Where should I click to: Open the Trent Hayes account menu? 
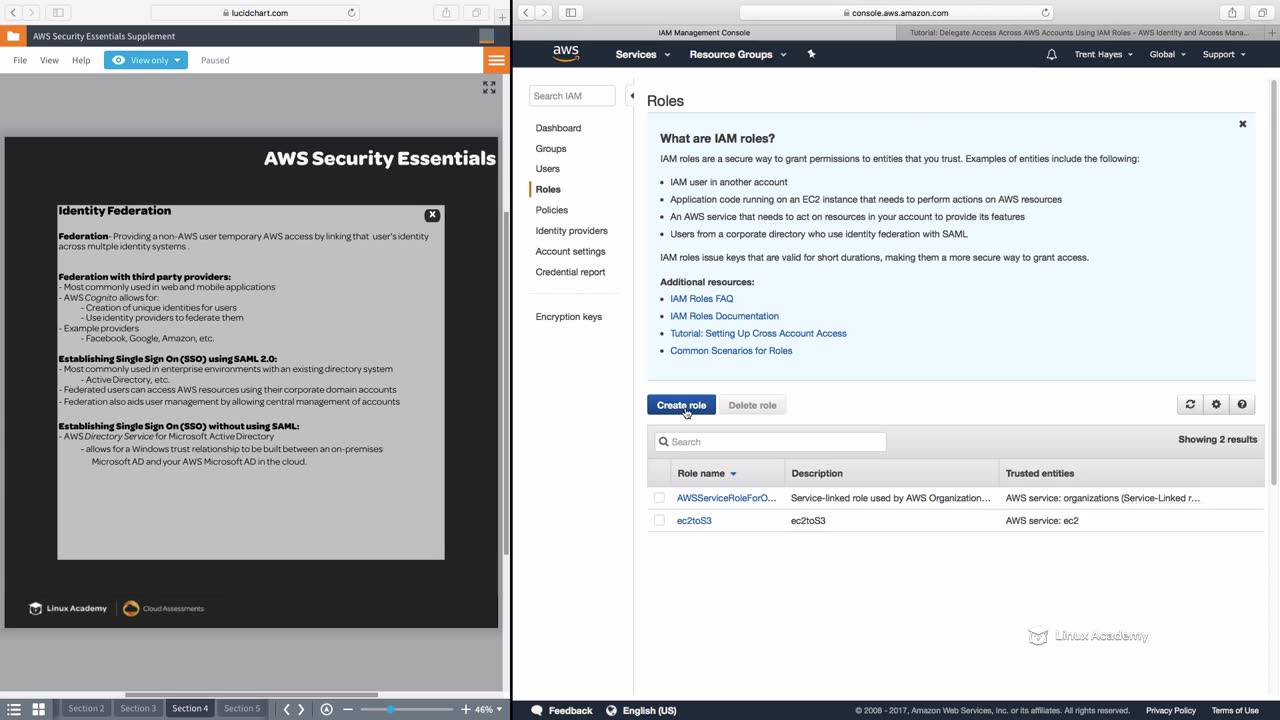tap(1104, 54)
